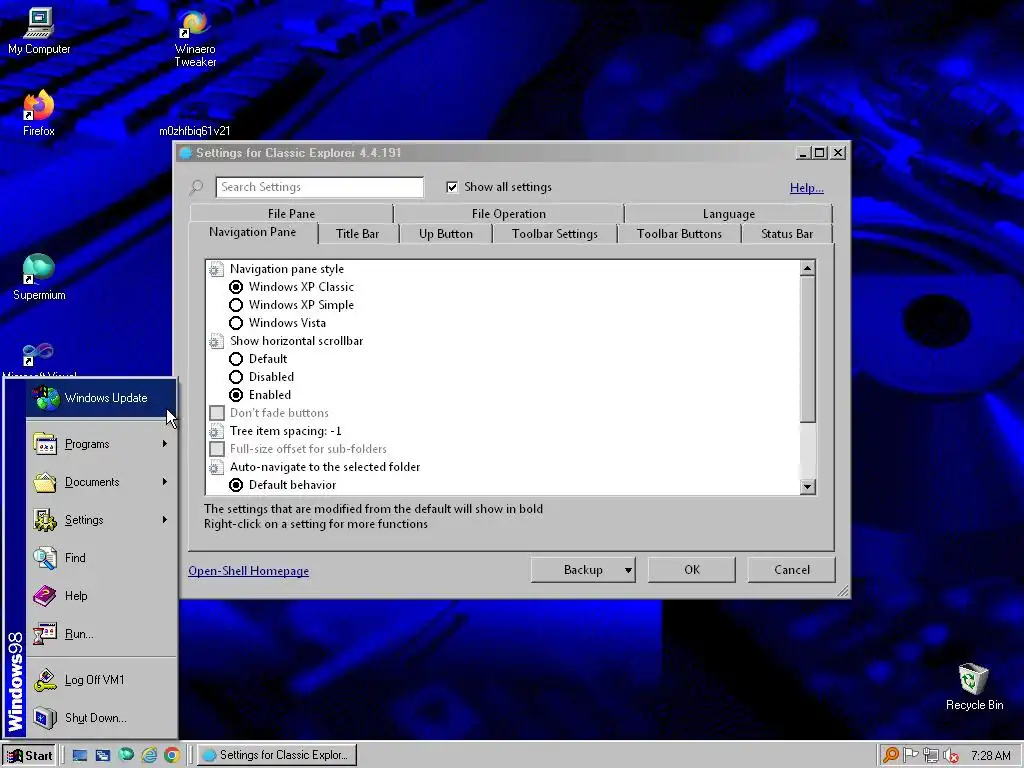Click the magnifier icon in system tray
Image resolution: width=1024 pixels, height=768 pixels.
coord(890,755)
